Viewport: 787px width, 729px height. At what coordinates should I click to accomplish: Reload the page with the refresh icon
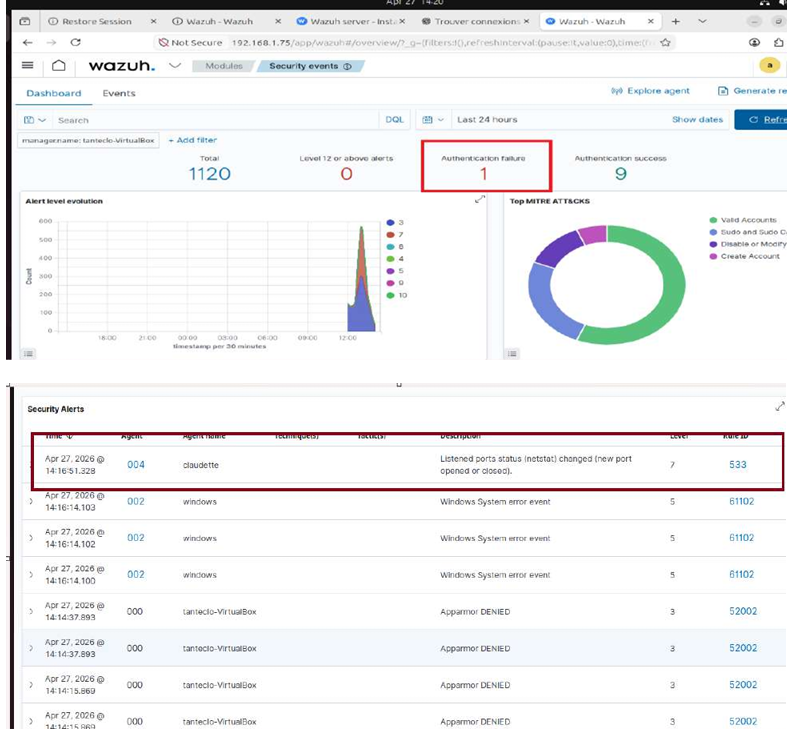click(x=75, y=42)
